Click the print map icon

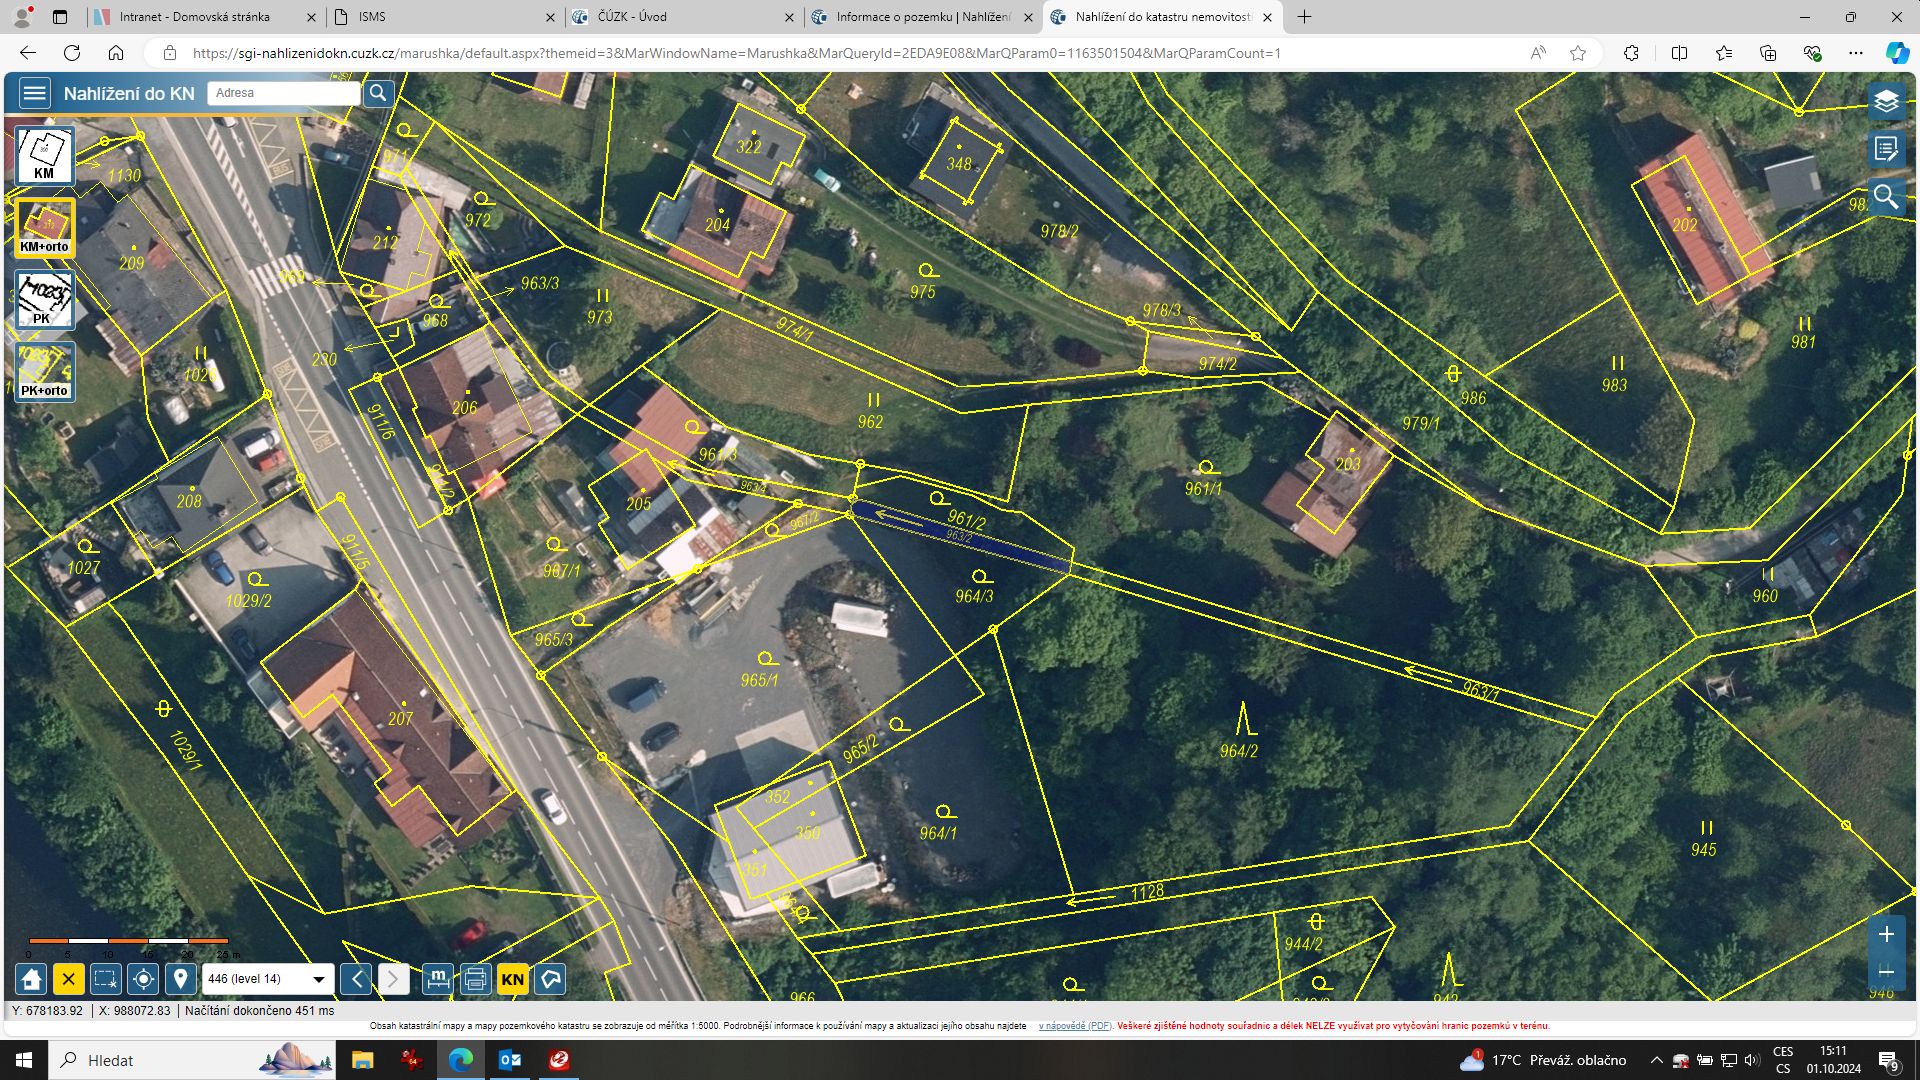pyautogui.click(x=475, y=979)
